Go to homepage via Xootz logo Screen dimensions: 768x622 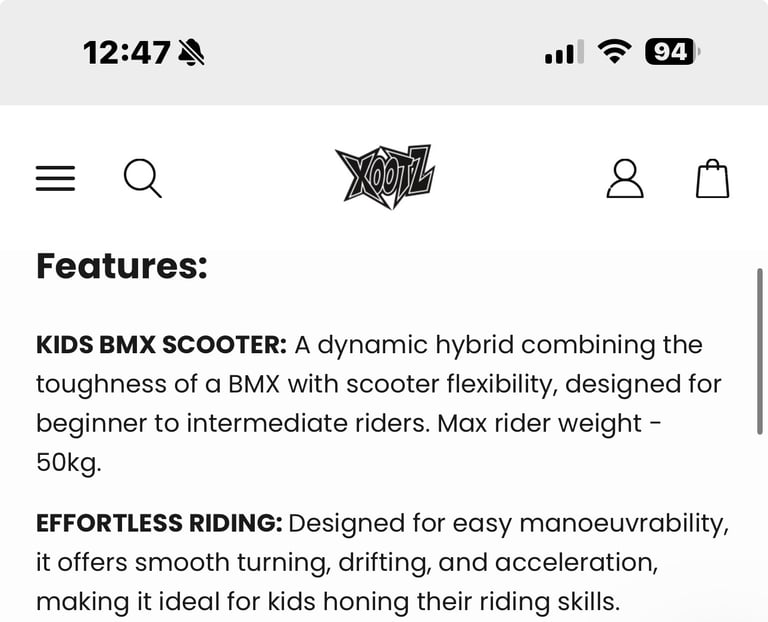tap(385, 176)
